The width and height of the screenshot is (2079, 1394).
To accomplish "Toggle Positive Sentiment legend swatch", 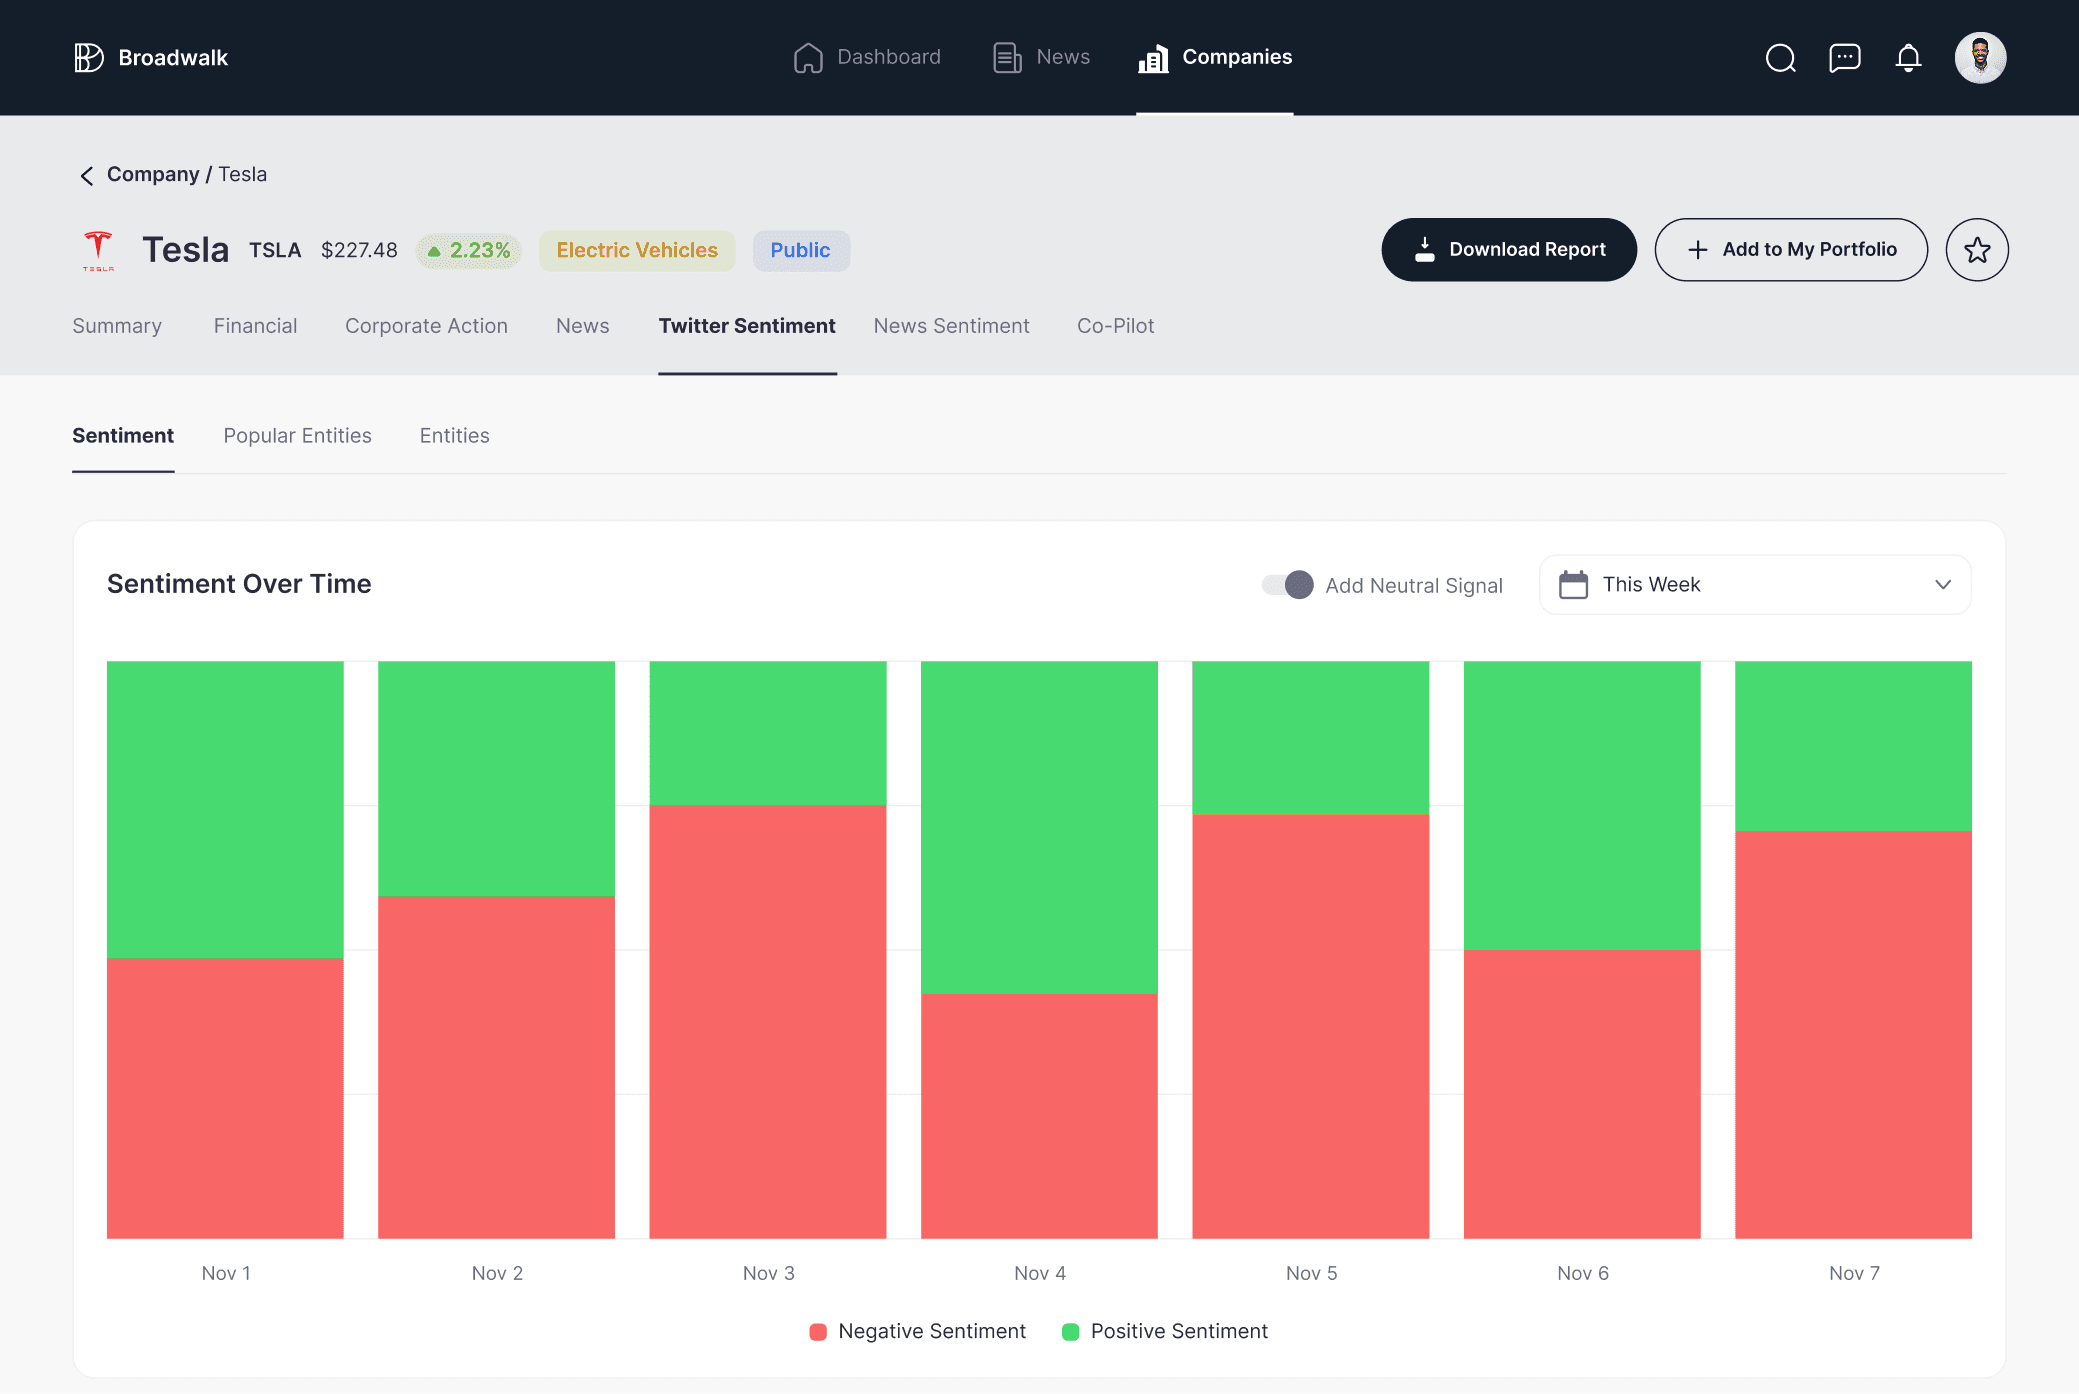I will (1070, 1332).
